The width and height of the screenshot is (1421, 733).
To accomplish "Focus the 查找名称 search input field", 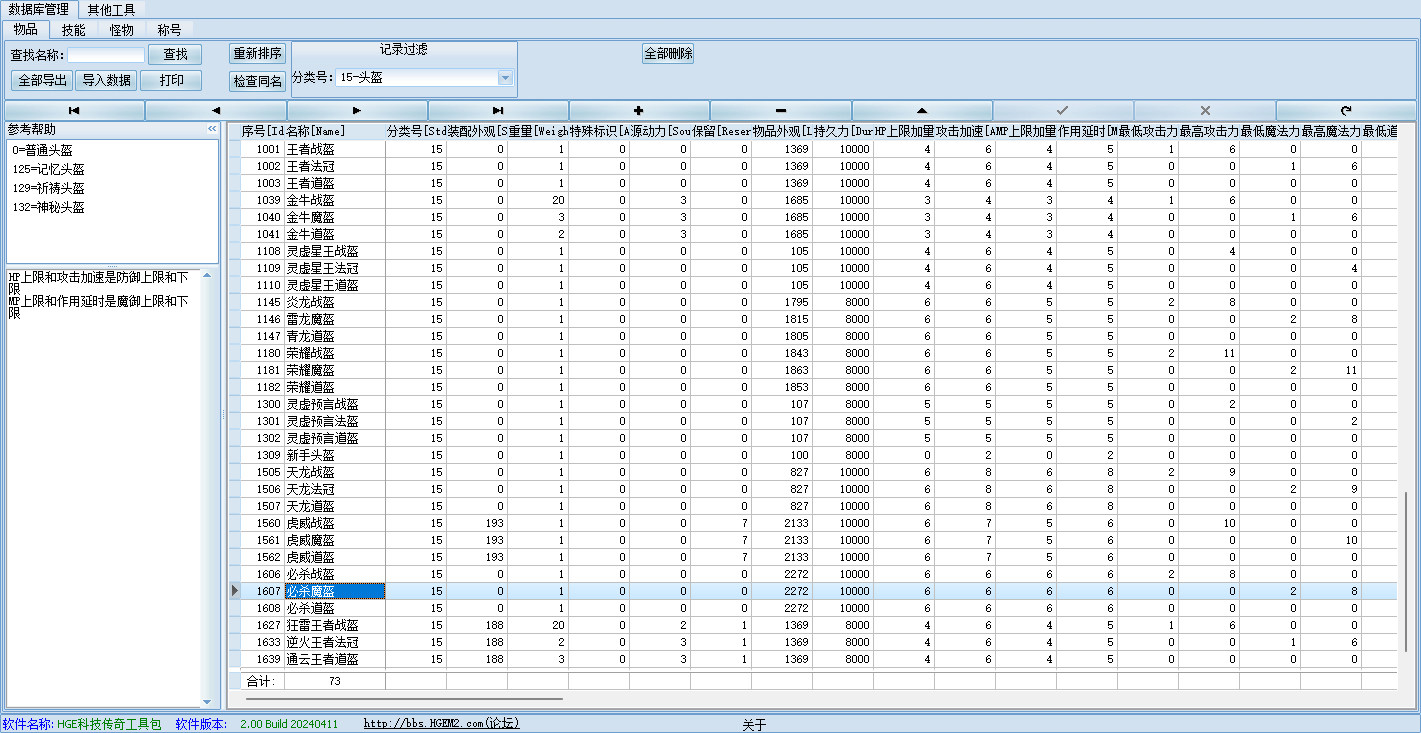I will [106, 55].
